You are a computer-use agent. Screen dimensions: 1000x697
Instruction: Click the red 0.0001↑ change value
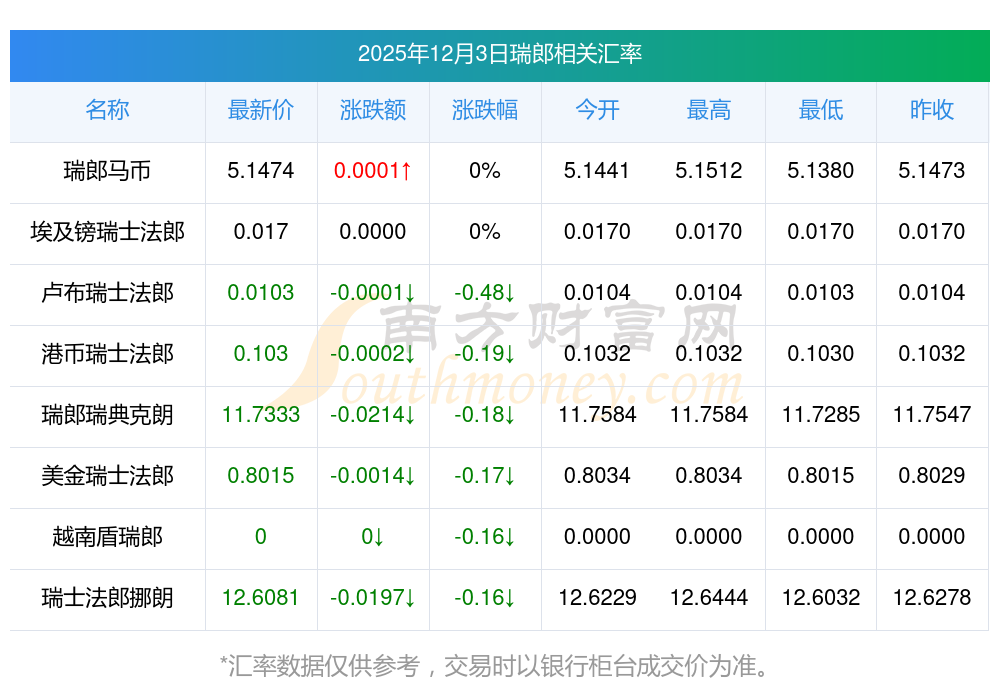[372, 171]
